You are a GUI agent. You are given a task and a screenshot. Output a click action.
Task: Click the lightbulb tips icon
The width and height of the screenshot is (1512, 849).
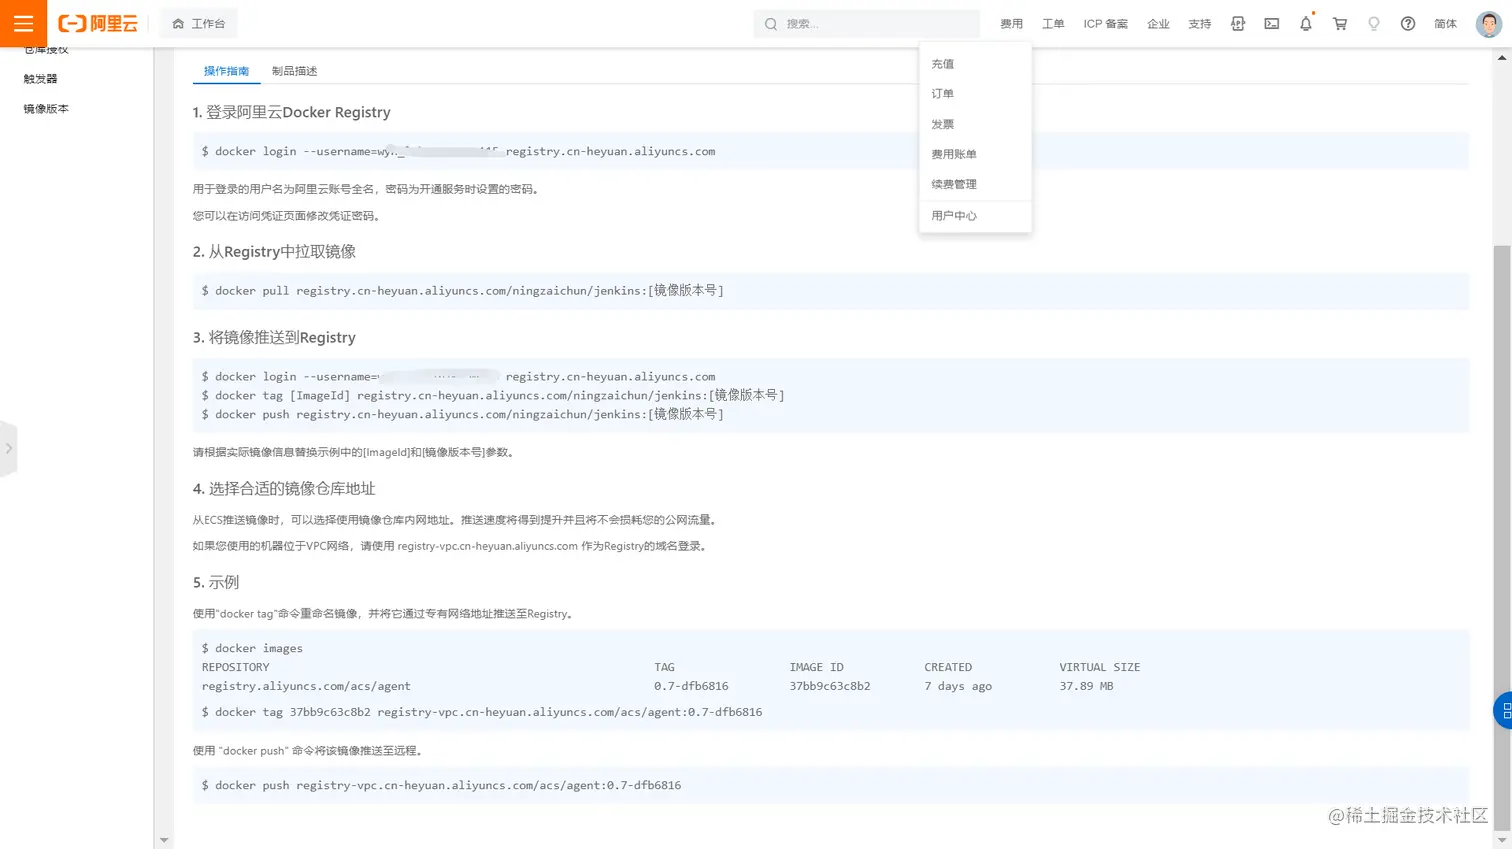point(1374,24)
